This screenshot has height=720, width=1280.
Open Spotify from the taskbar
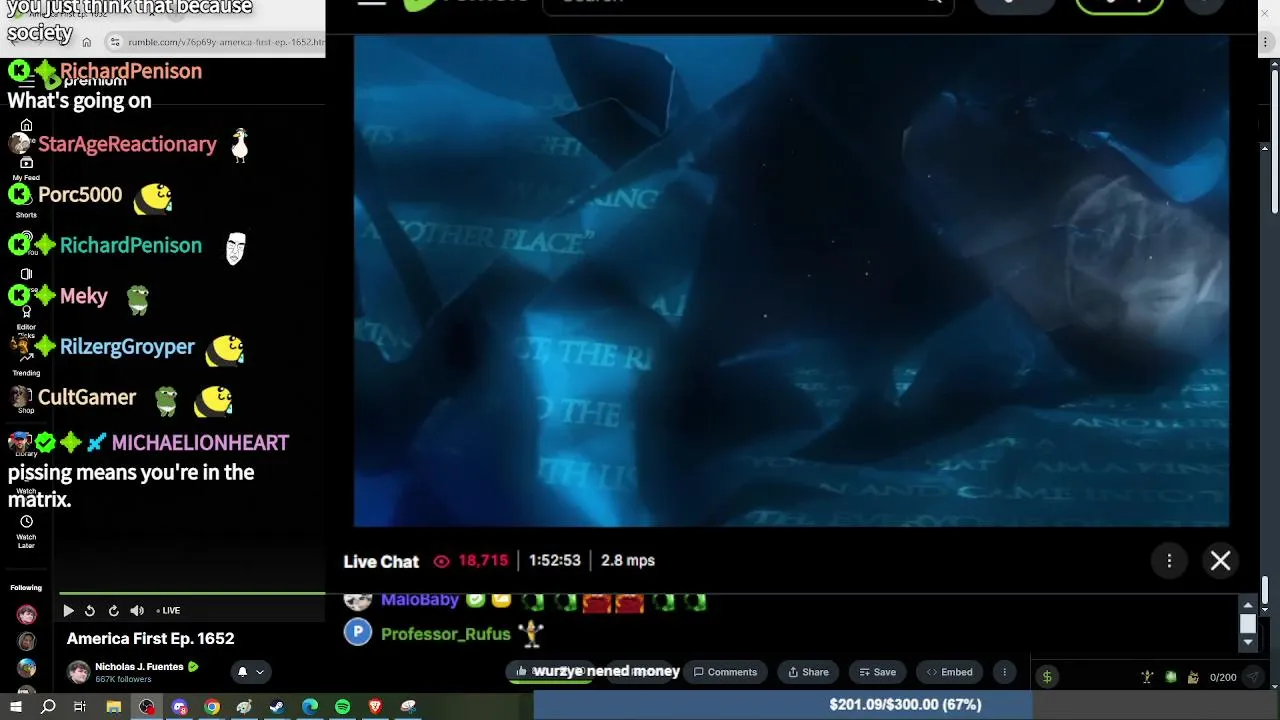(x=342, y=707)
